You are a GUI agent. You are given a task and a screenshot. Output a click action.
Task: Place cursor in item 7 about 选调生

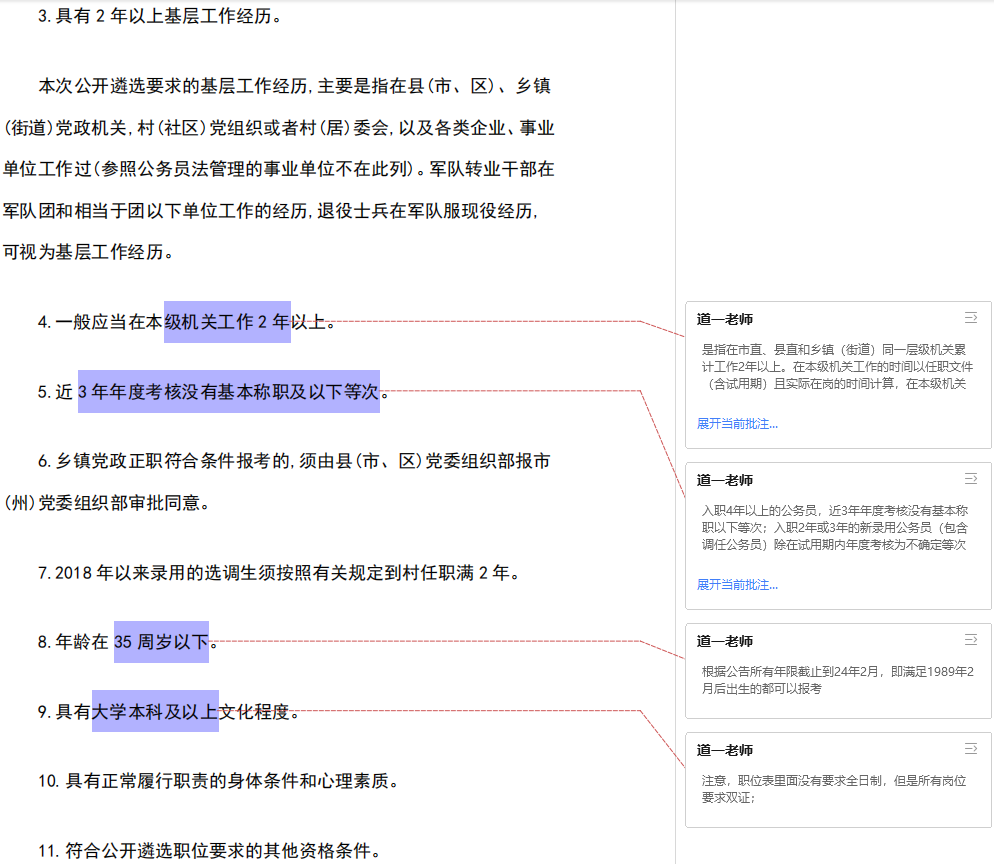click(278, 573)
